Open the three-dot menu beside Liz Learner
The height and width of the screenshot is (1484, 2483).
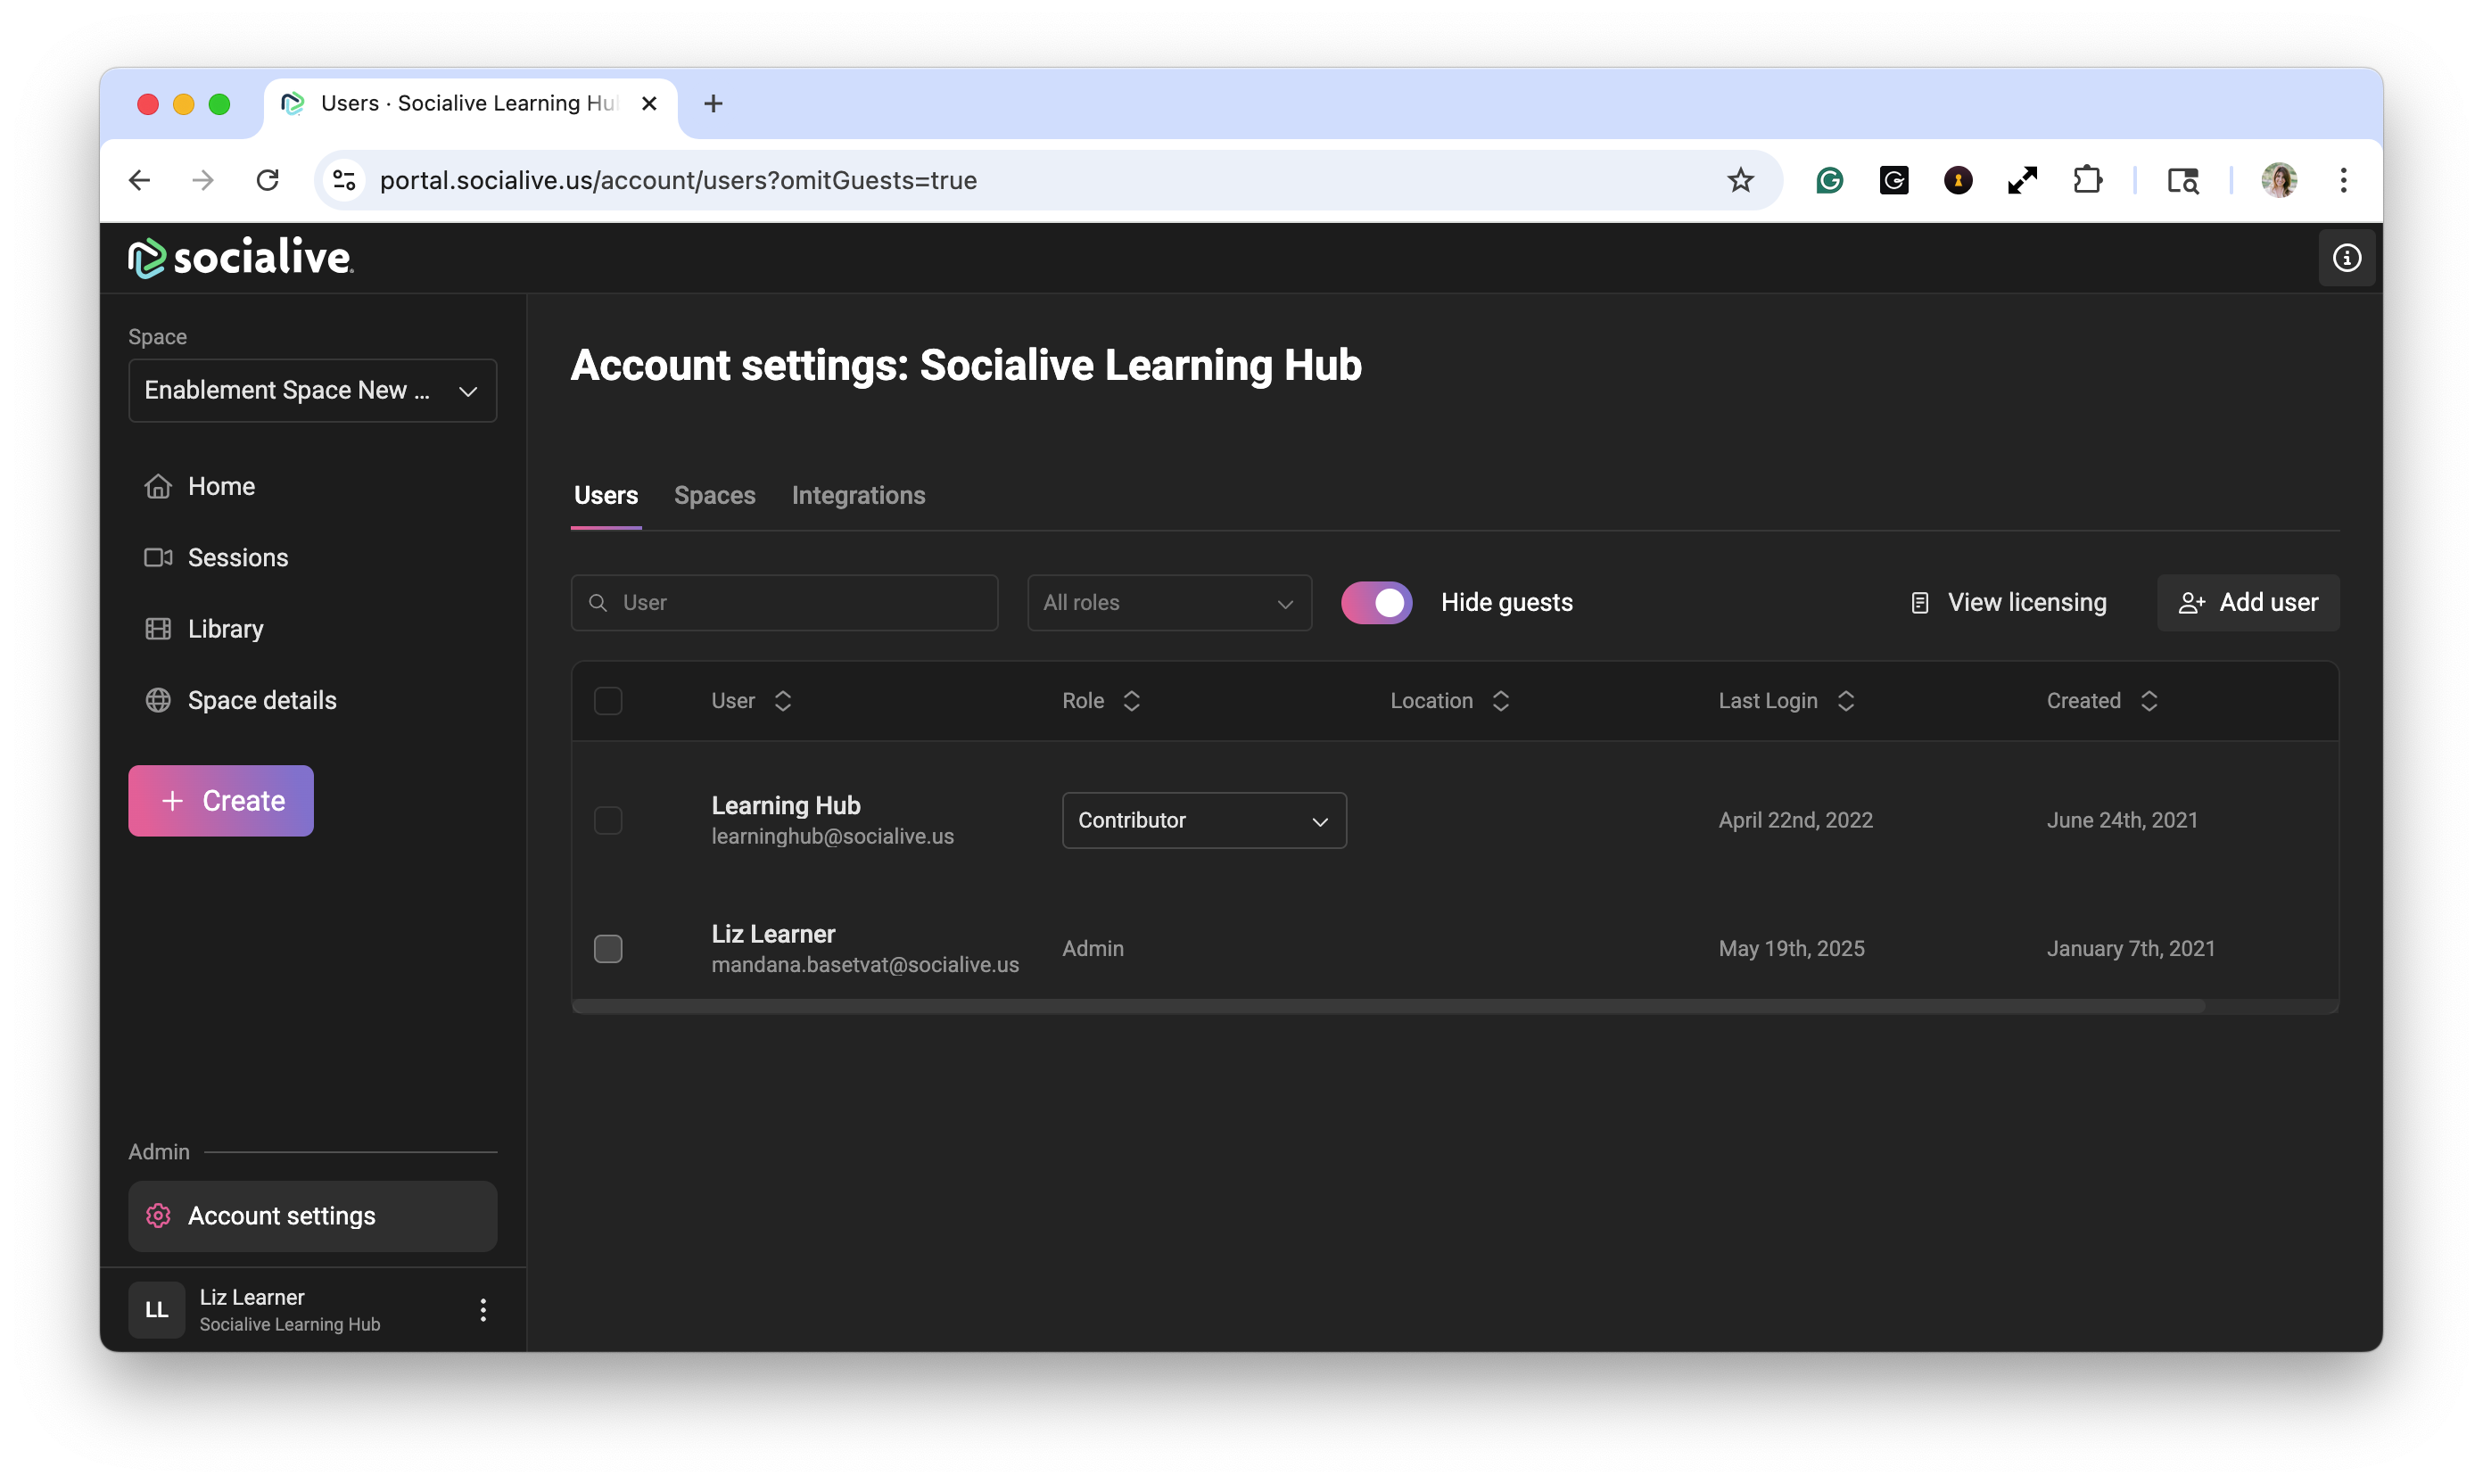[483, 1310]
